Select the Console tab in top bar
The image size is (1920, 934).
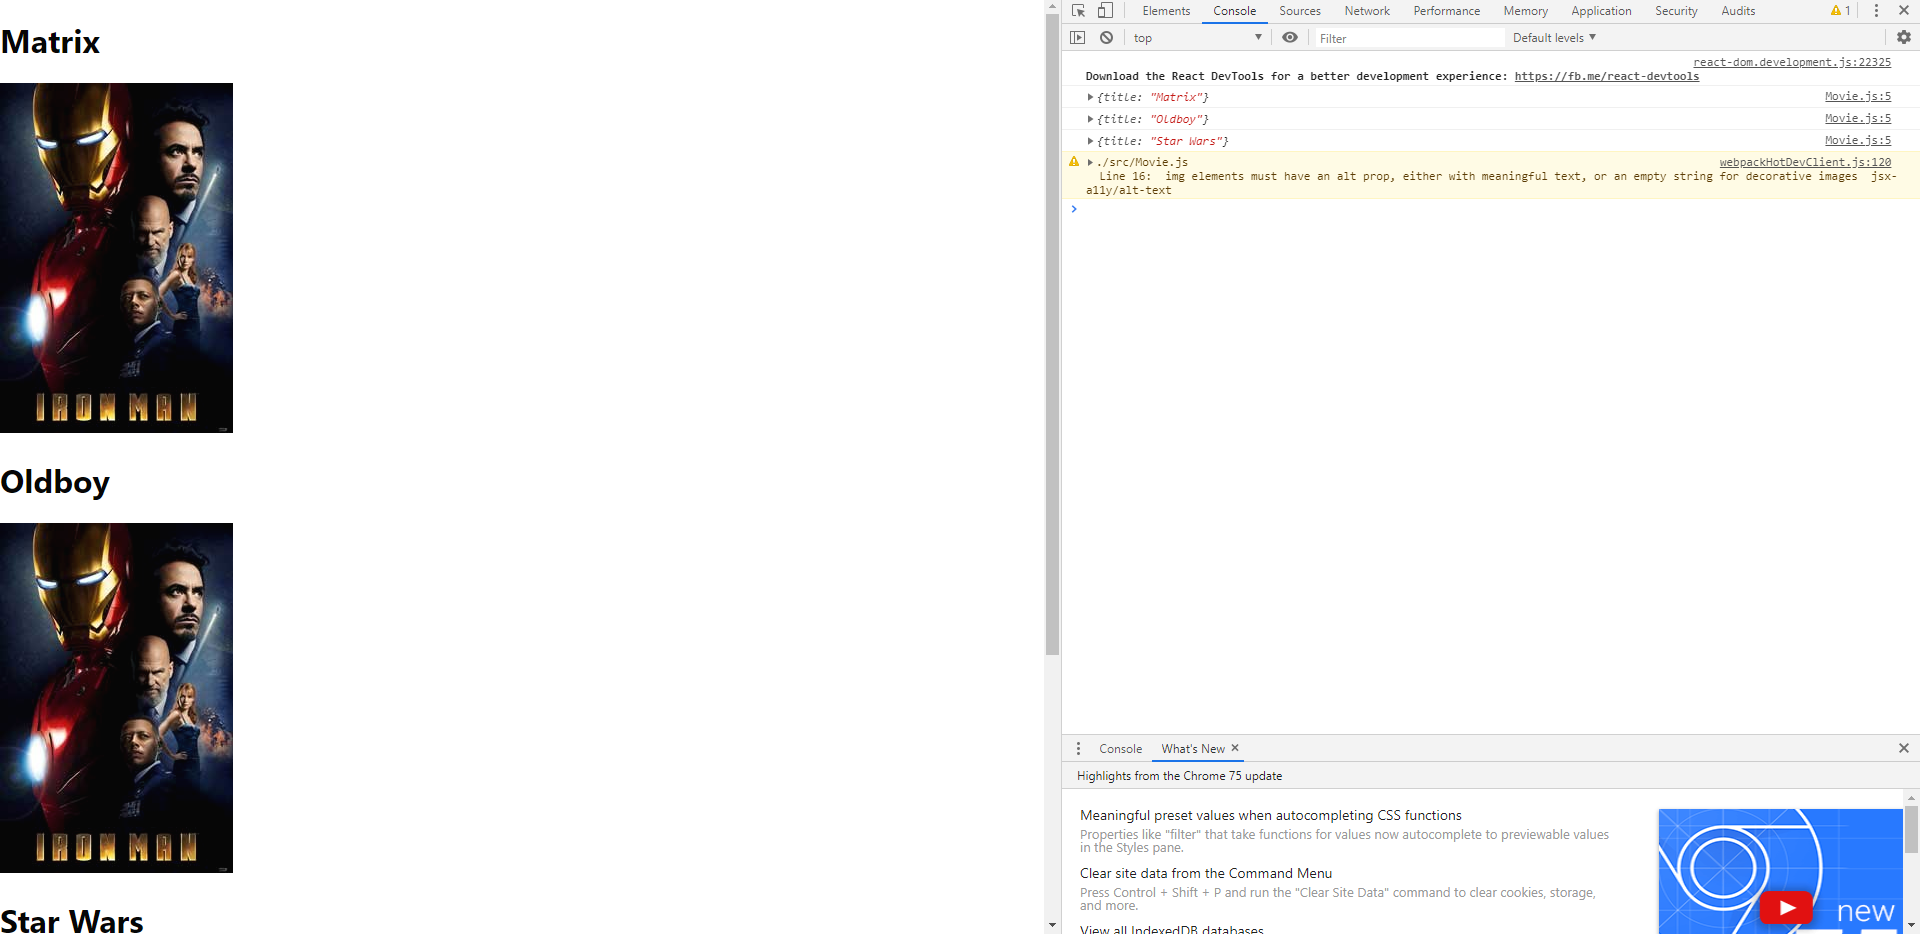(1235, 11)
